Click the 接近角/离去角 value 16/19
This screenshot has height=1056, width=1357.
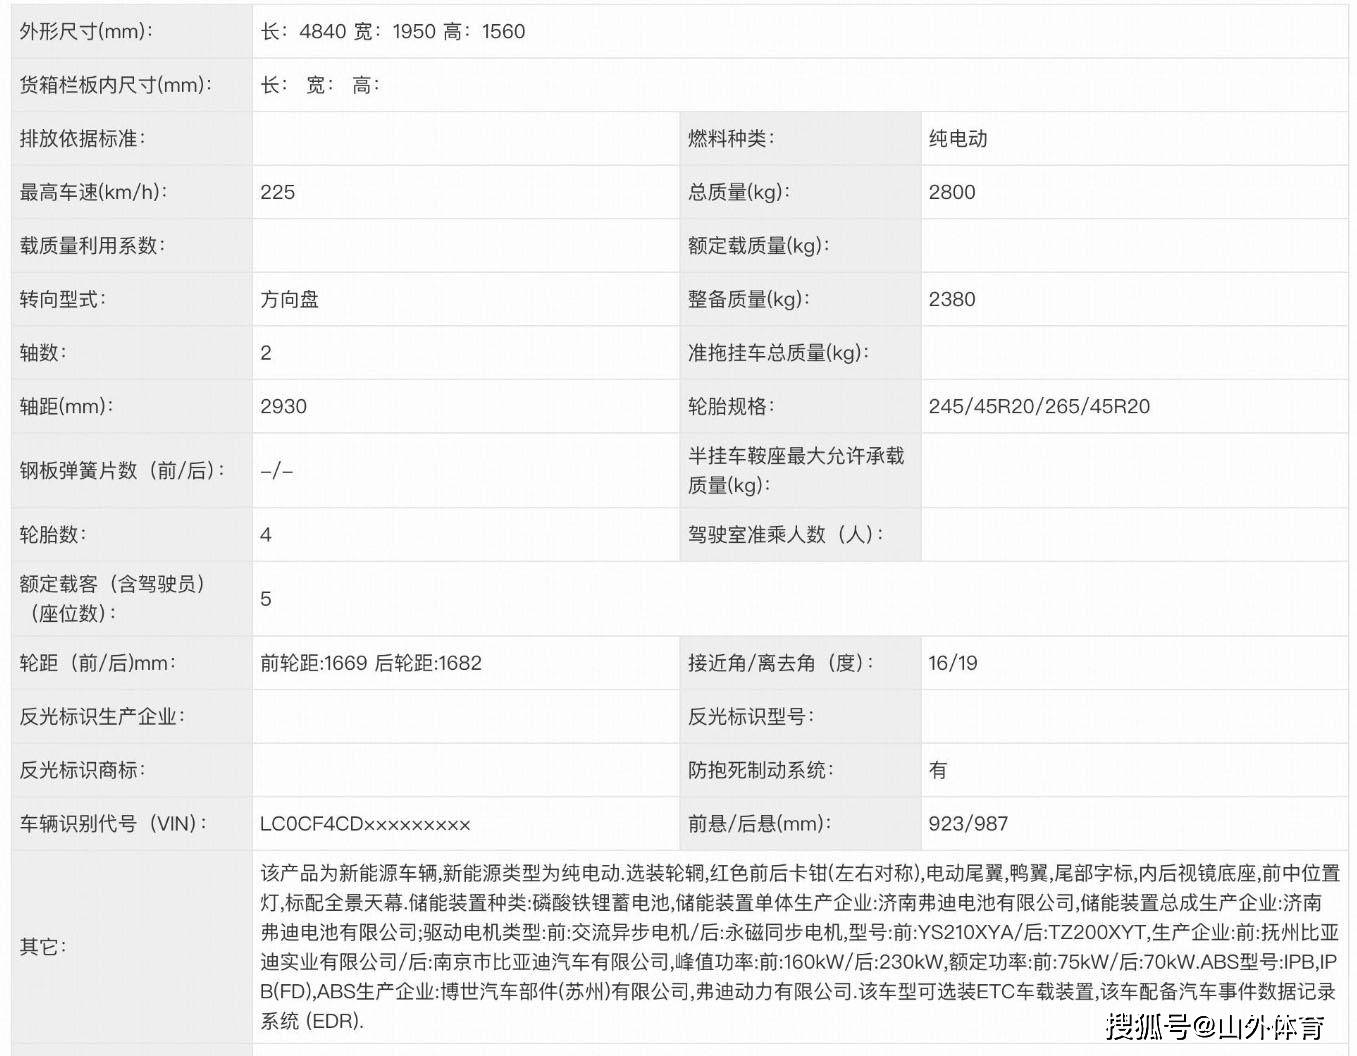[x=952, y=663]
